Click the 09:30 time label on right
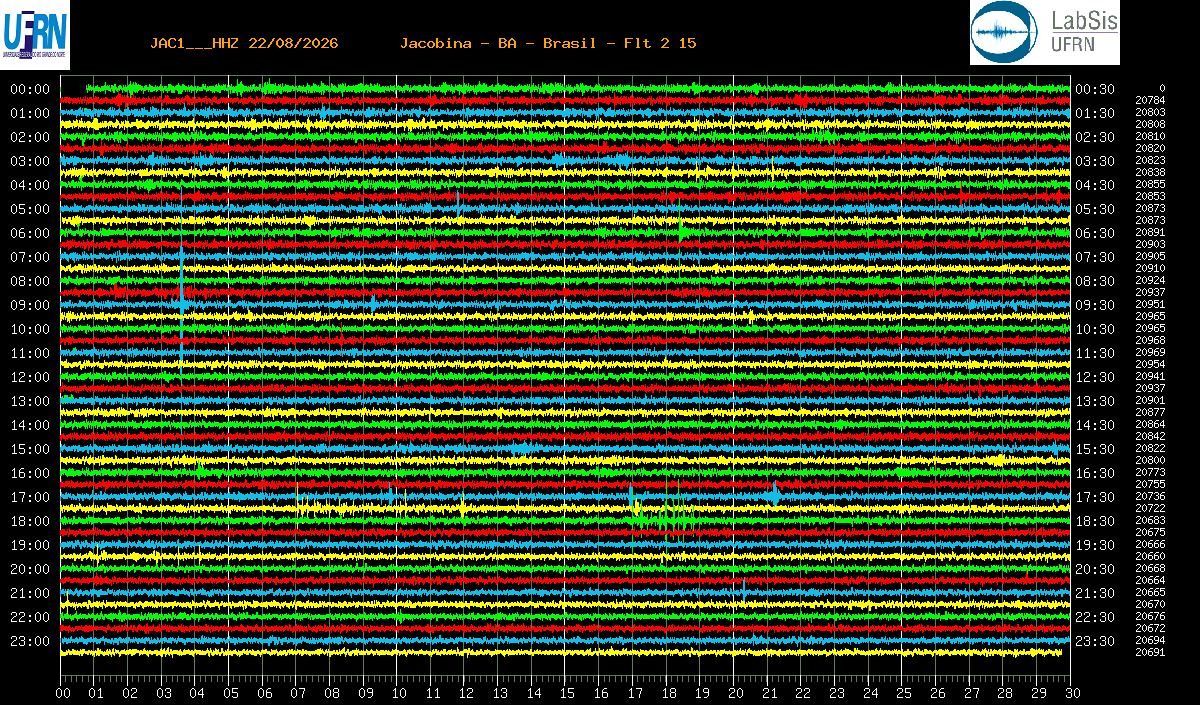 (1095, 305)
